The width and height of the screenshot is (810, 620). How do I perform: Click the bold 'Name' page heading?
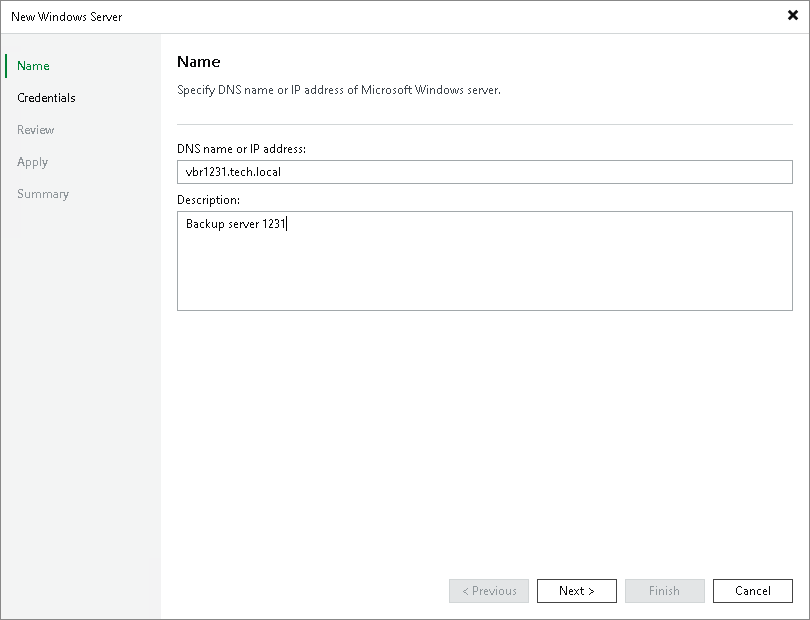[199, 61]
